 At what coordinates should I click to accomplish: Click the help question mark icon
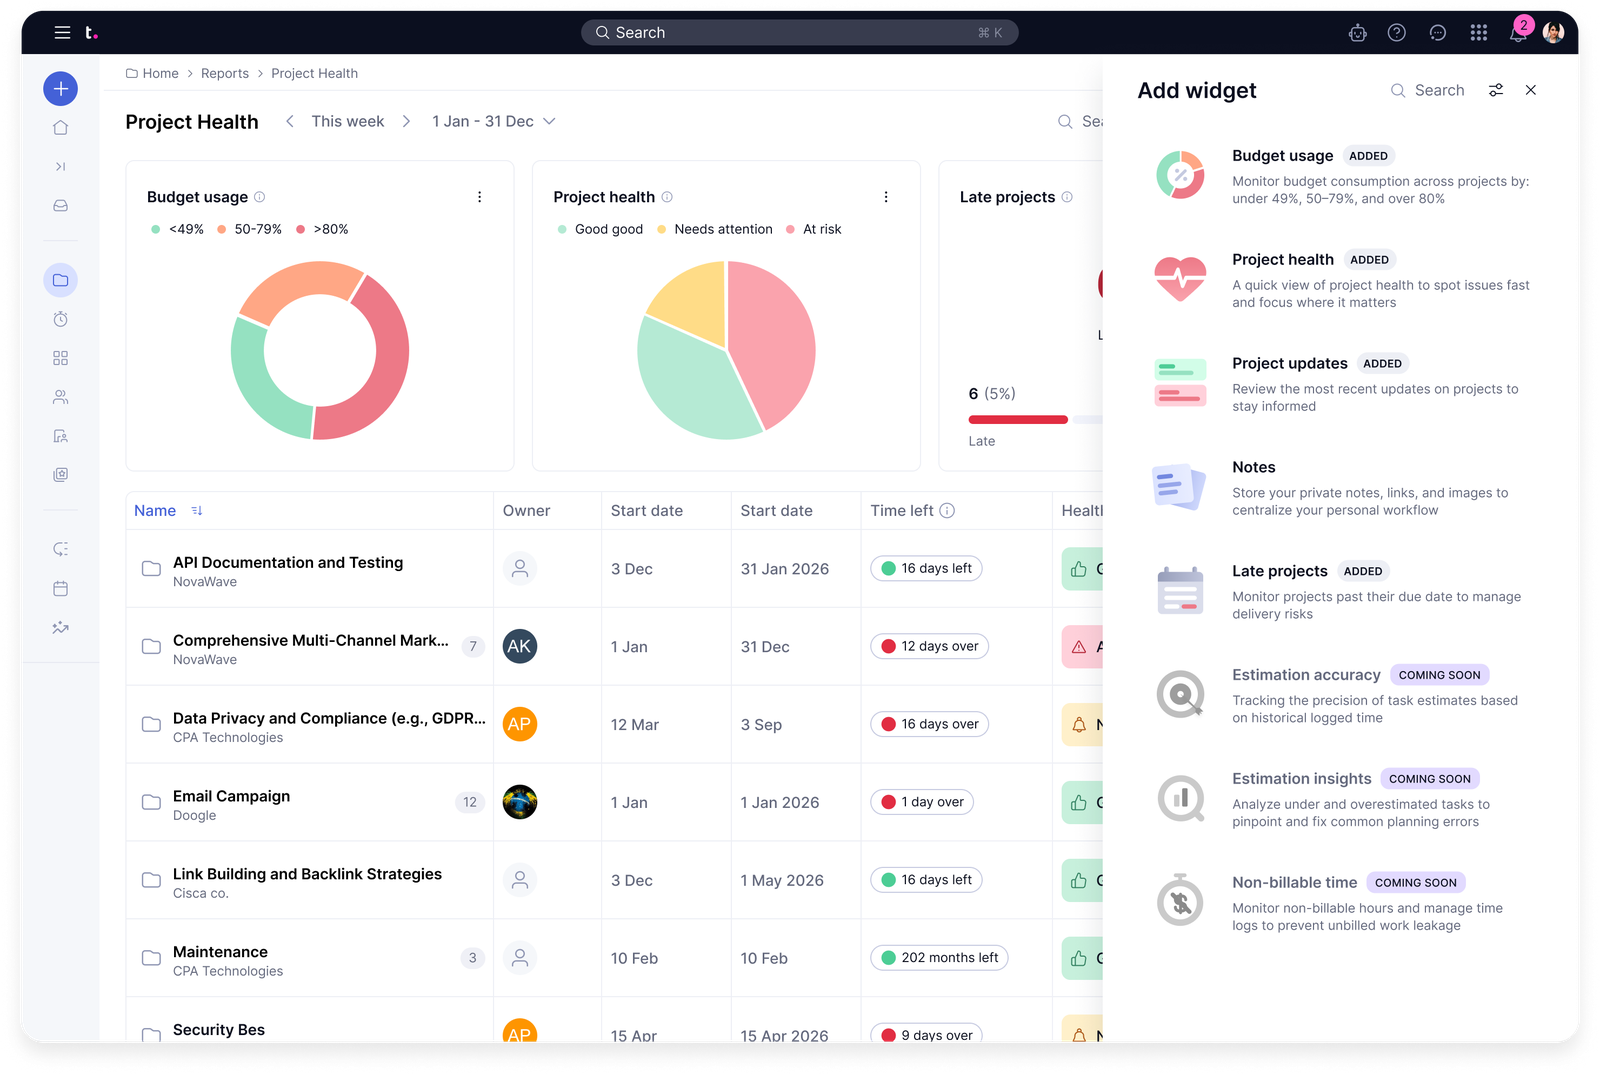1396,33
